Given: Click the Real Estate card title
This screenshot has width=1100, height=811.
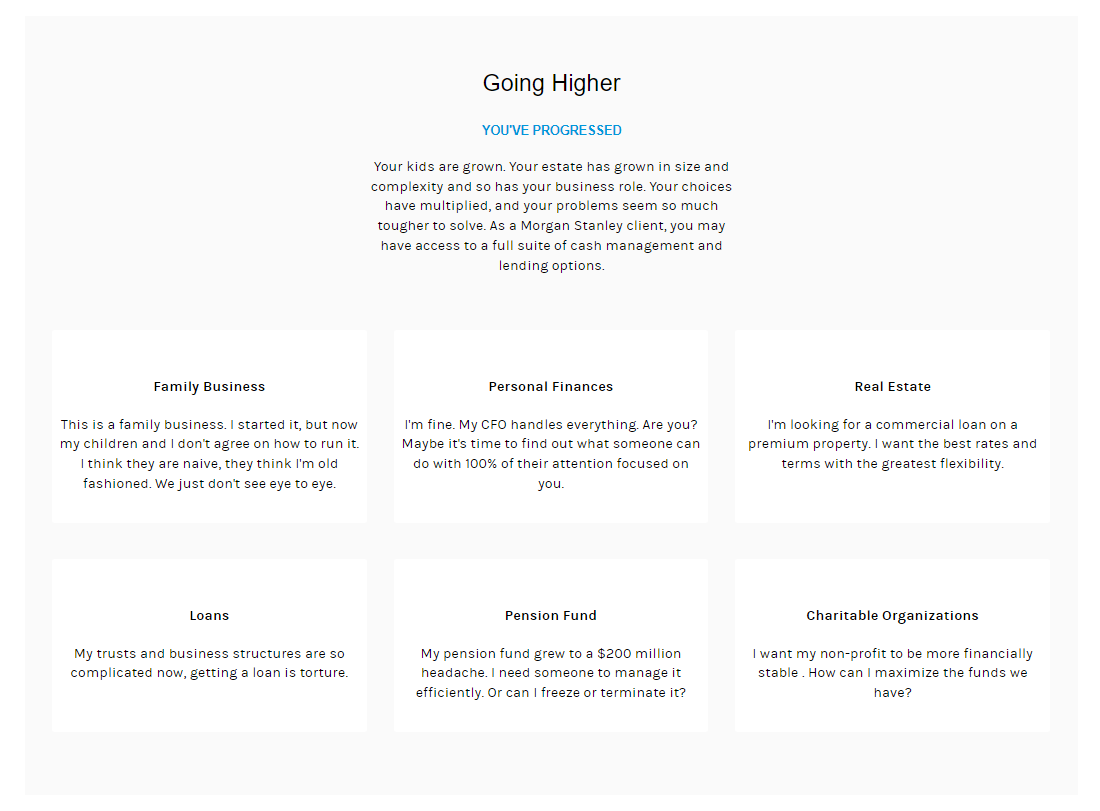Looking at the screenshot, I should pyautogui.click(x=892, y=387).
